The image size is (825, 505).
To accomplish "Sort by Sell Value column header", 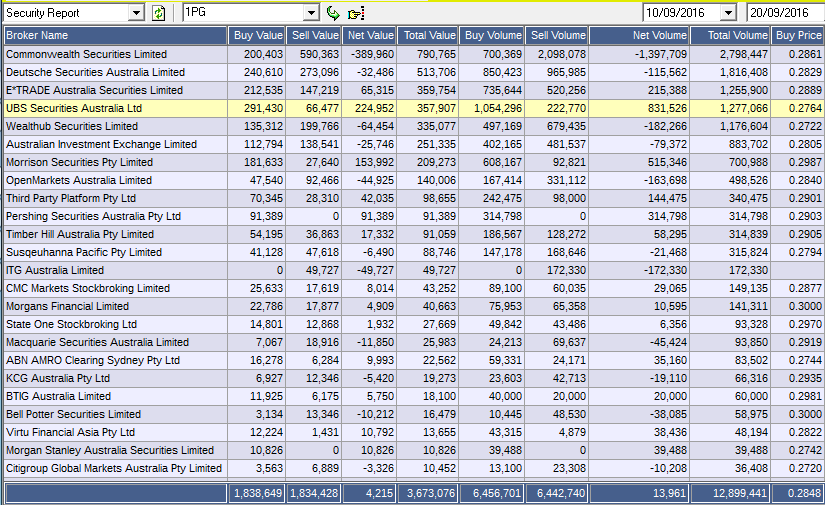I will click(x=314, y=35).
